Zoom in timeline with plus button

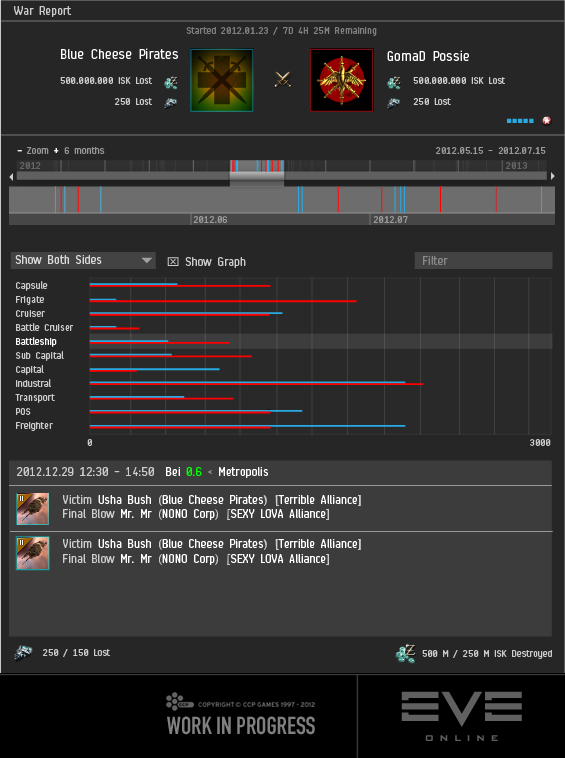pyautogui.click(x=56, y=150)
